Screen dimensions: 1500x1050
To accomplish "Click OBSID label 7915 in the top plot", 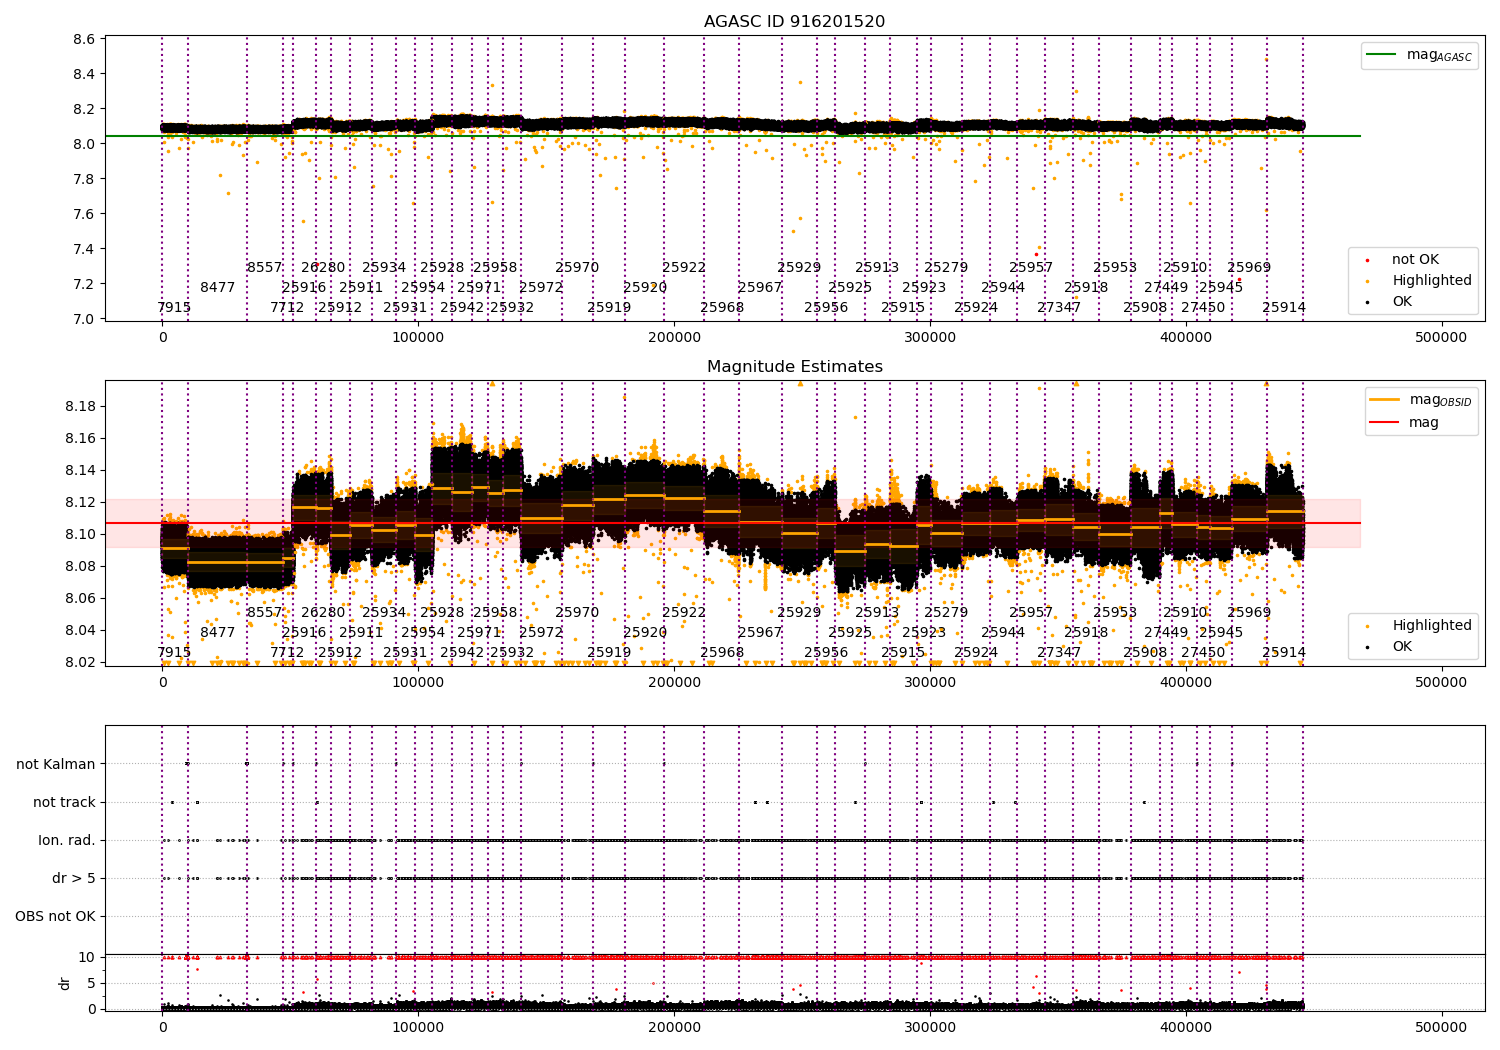I will pos(174,307).
